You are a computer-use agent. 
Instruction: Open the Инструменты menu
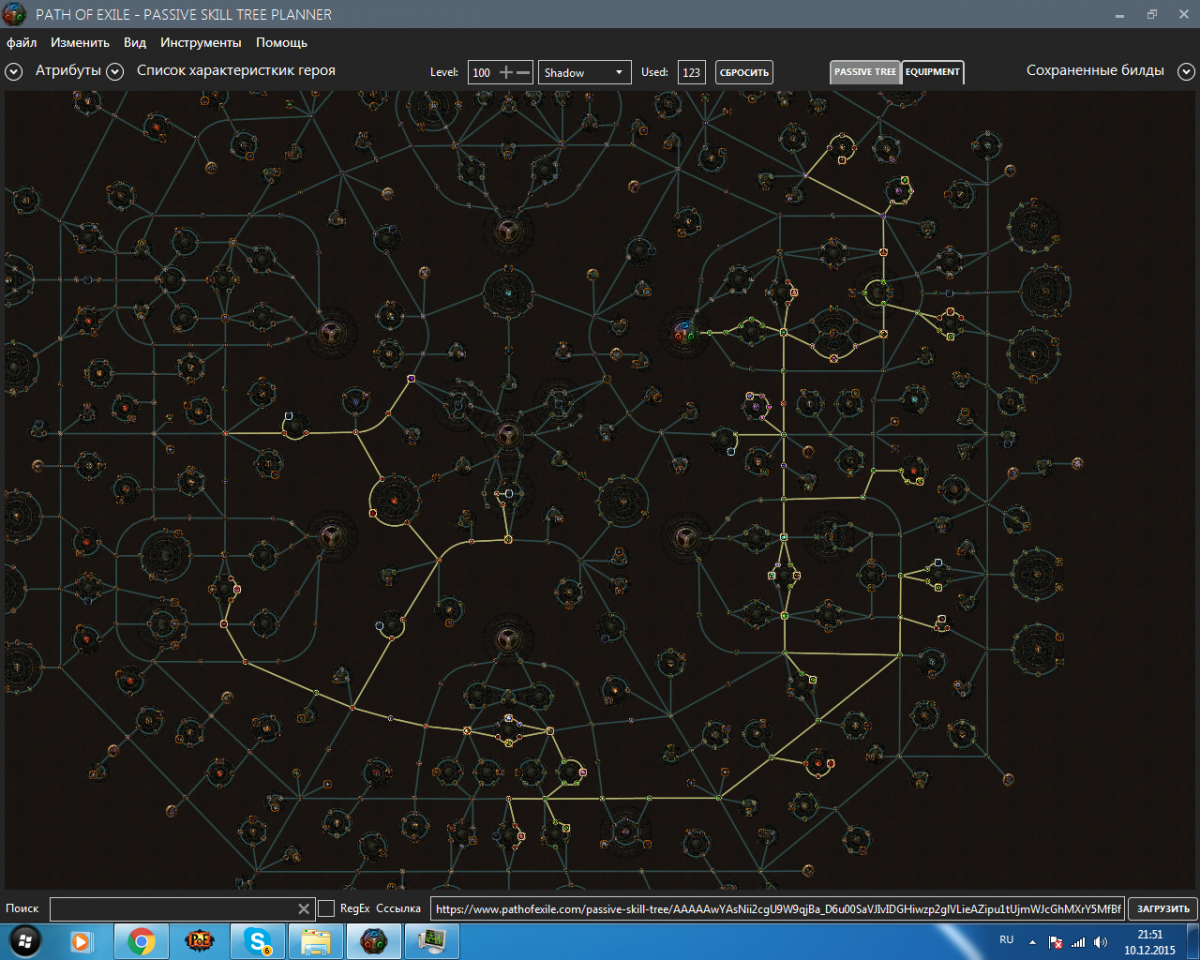coord(201,43)
